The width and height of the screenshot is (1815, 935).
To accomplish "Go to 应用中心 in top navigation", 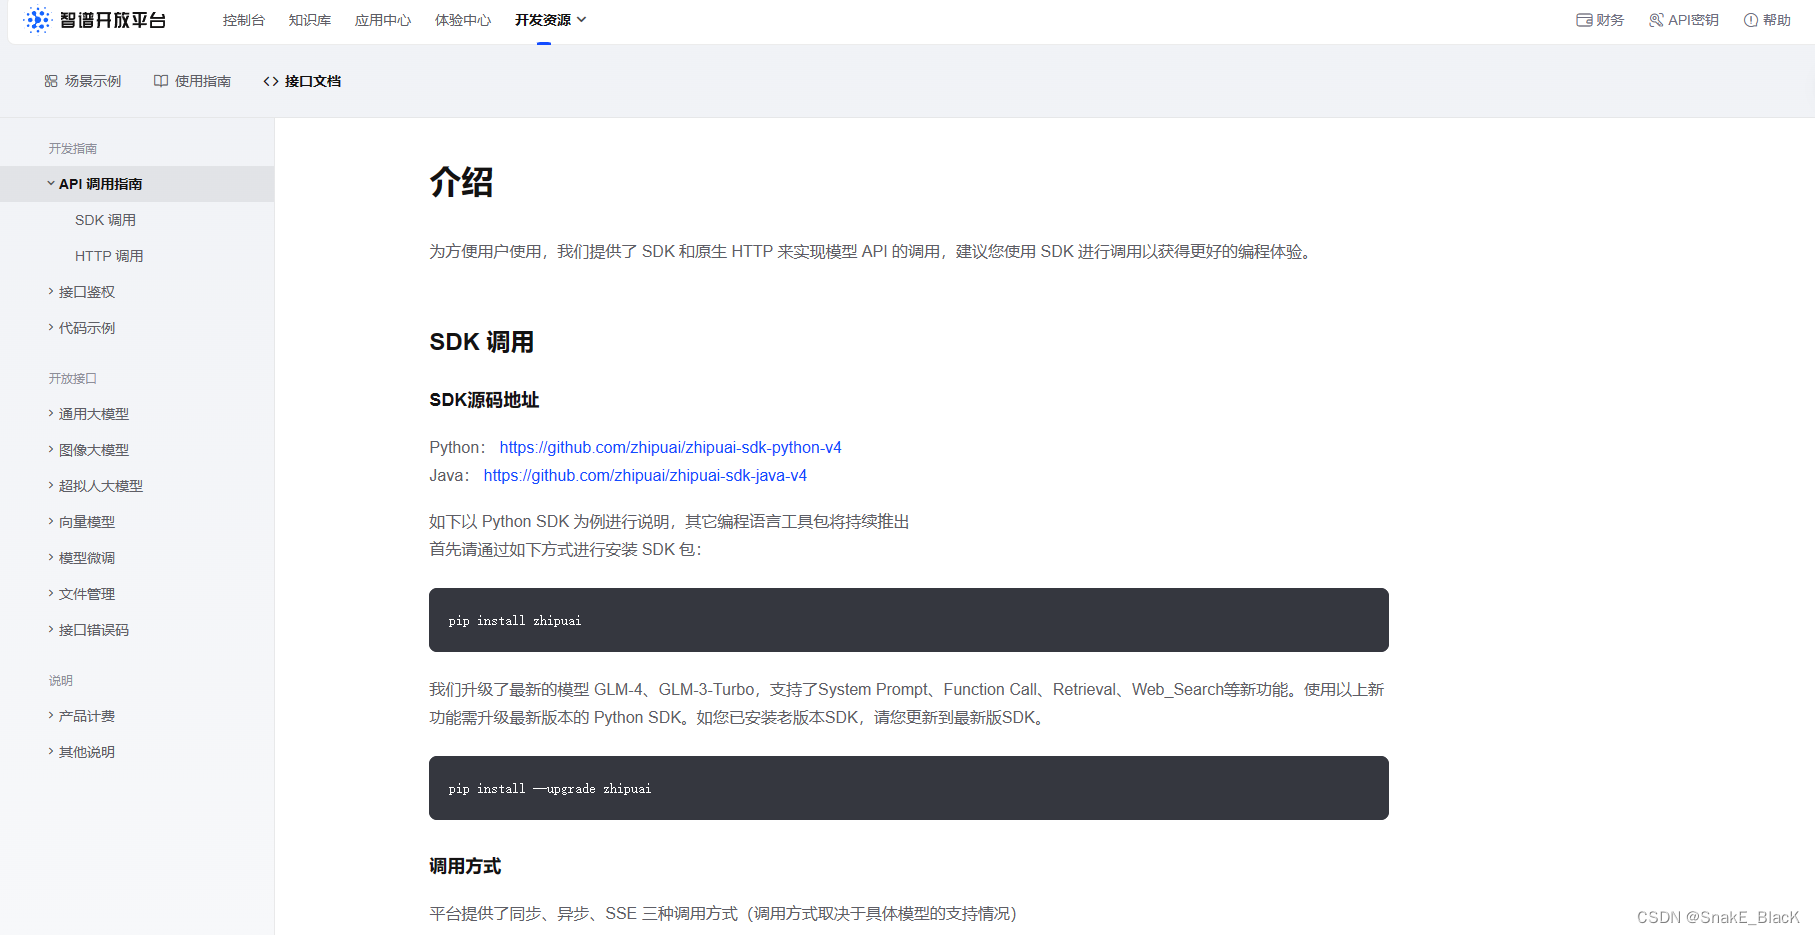I will pos(383,20).
